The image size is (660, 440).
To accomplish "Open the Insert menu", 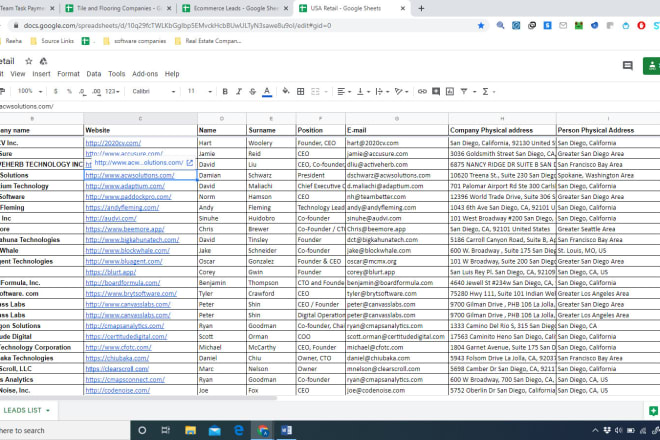I will click(41, 74).
